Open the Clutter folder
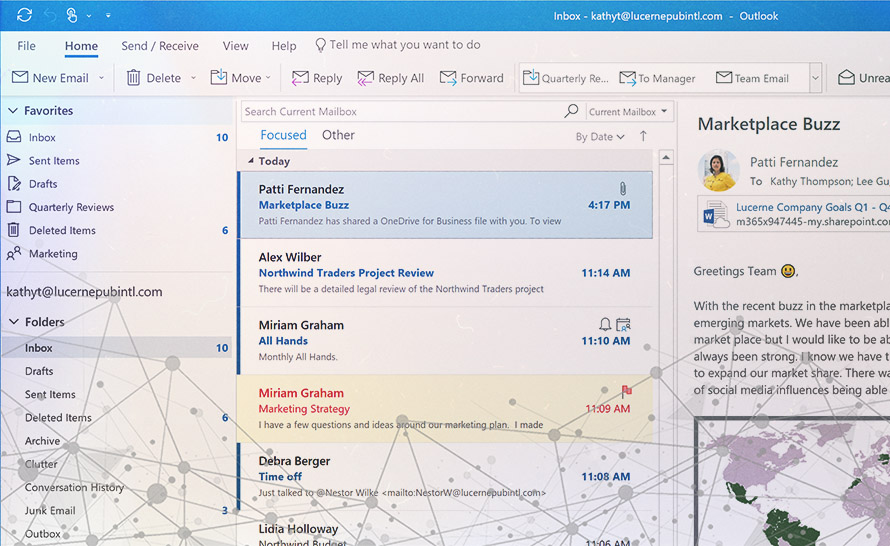 pyautogui.click(x=116, y=464)
